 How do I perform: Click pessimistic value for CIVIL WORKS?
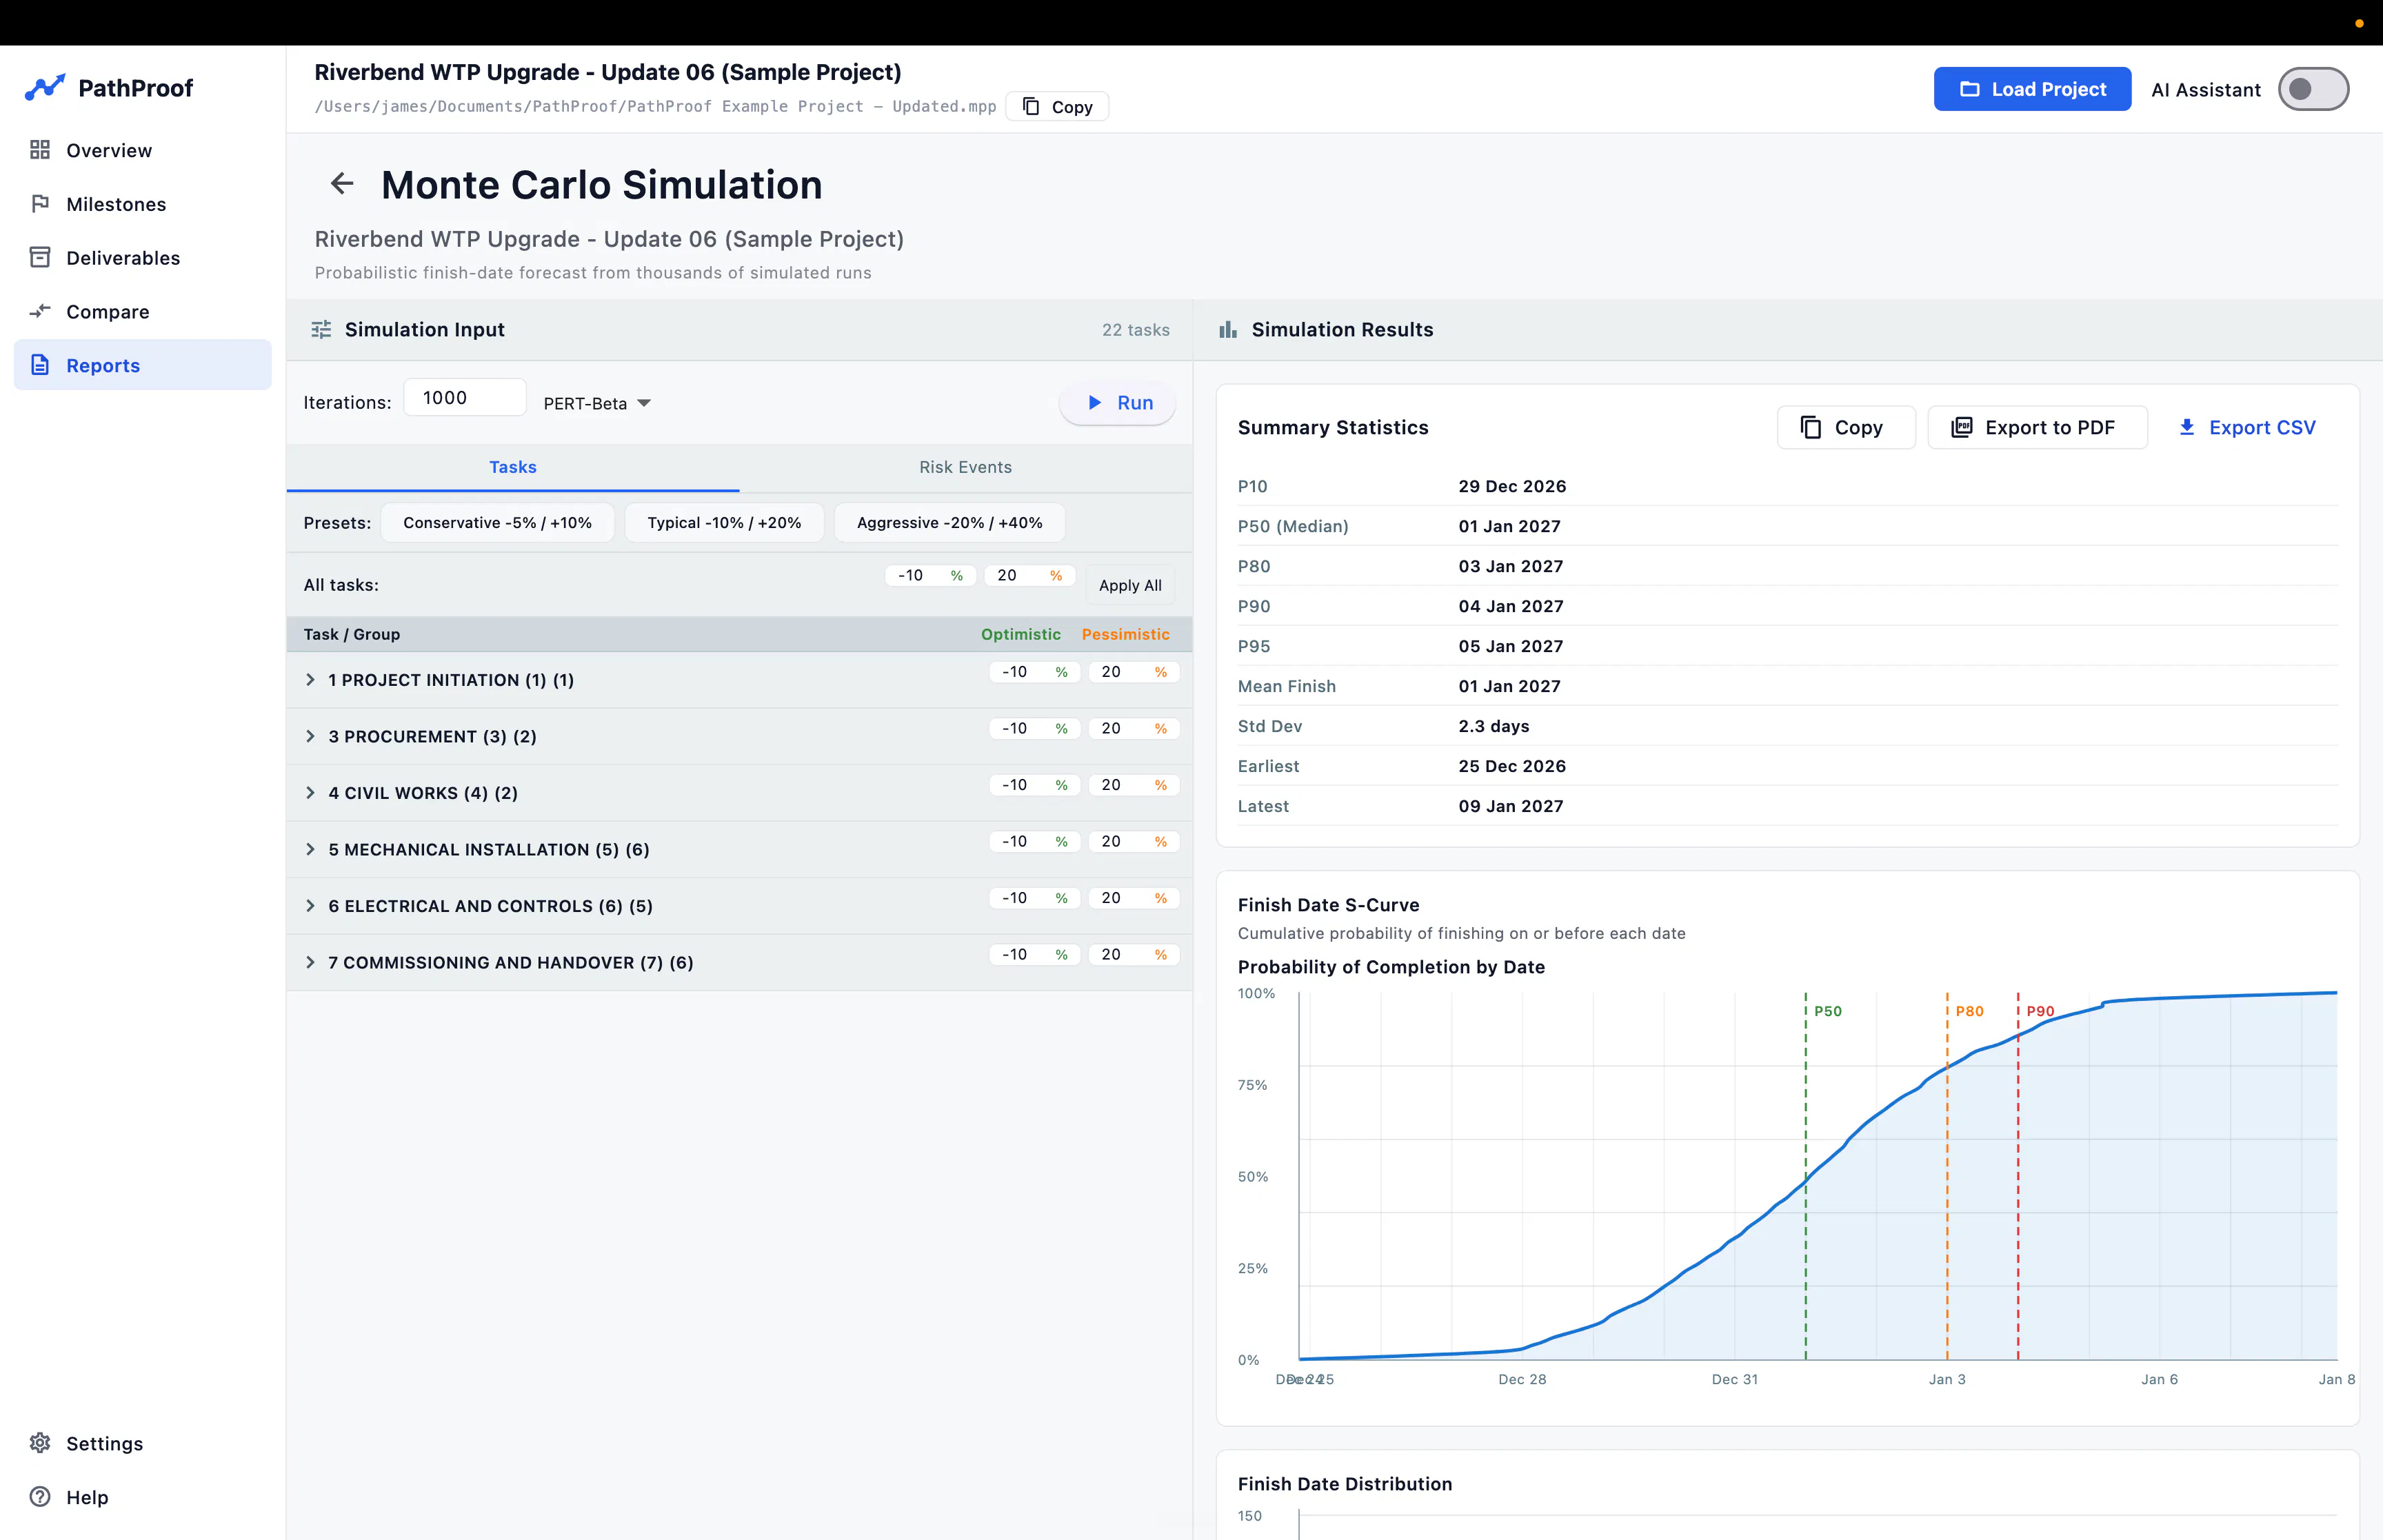coord(1133,785)
